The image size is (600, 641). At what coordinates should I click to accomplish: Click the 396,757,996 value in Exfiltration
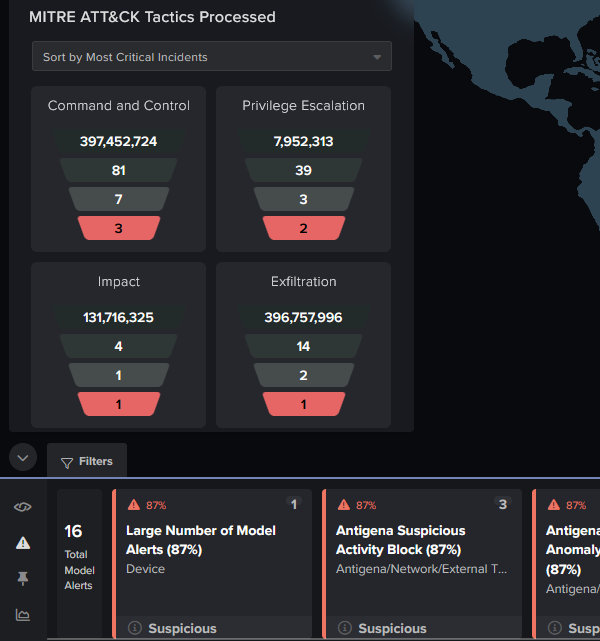click(x=303, y=318)
